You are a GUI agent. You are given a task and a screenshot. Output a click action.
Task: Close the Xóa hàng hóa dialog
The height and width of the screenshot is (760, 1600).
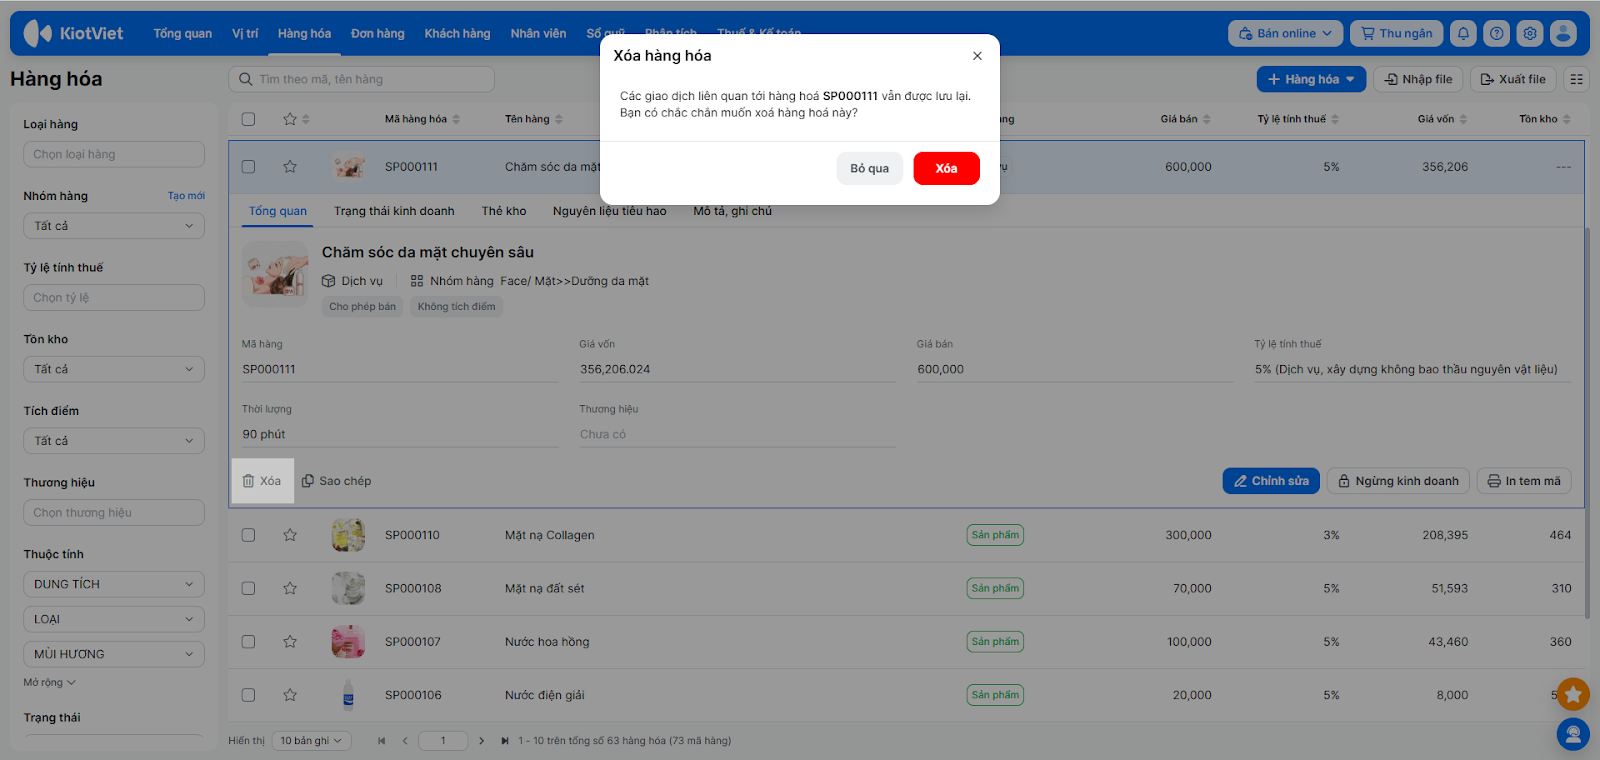coord(977,56)
